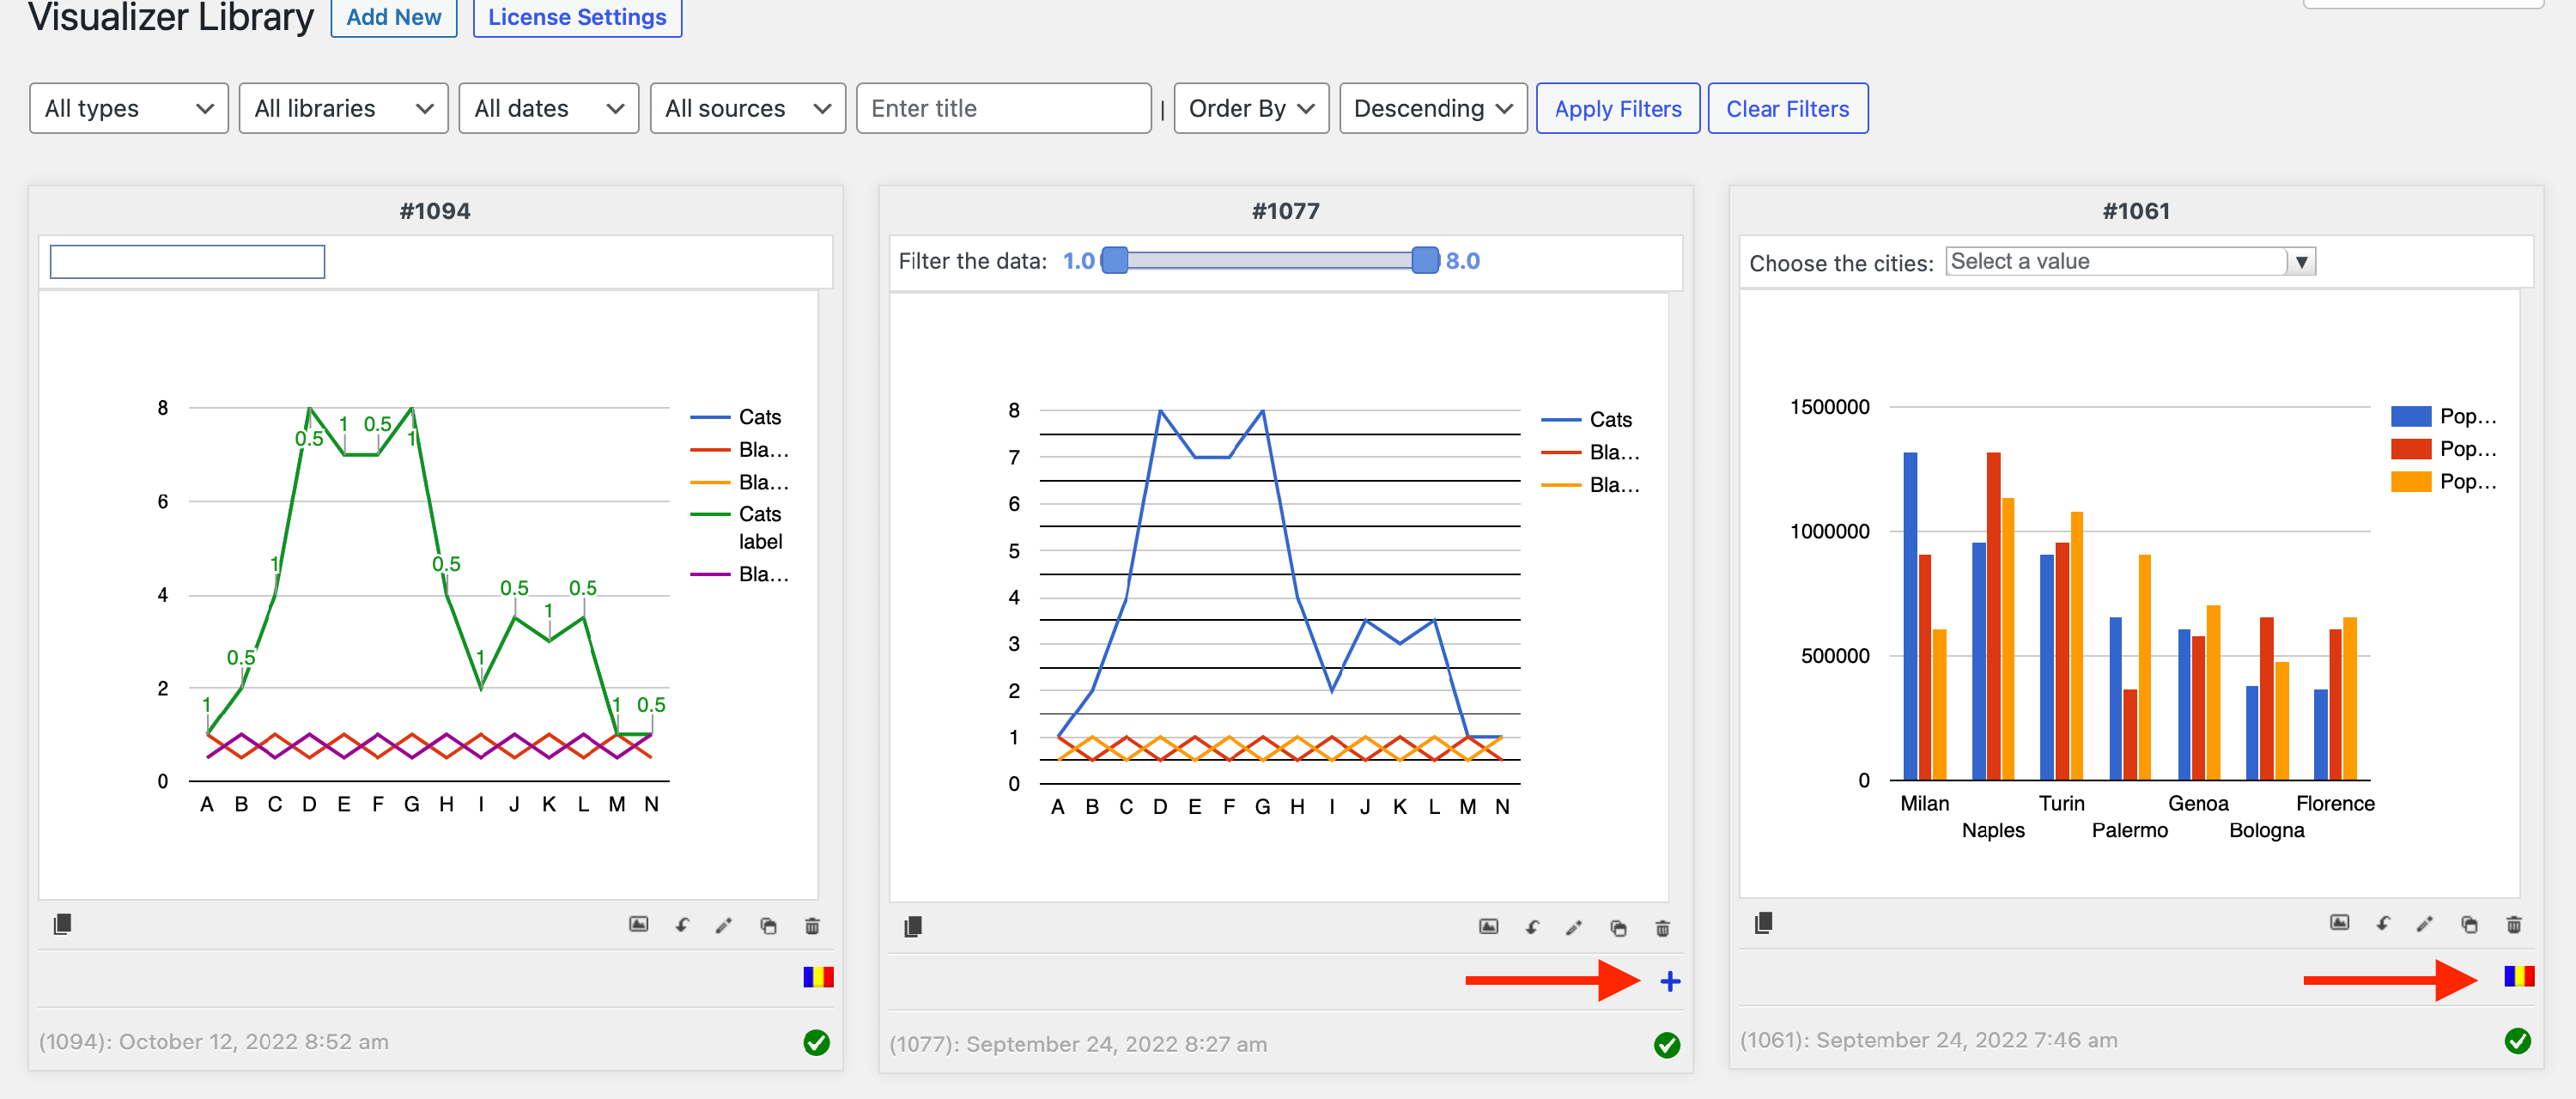Expand the All sources filter dropdown
2576x1099 pixels.
point(747,108)
